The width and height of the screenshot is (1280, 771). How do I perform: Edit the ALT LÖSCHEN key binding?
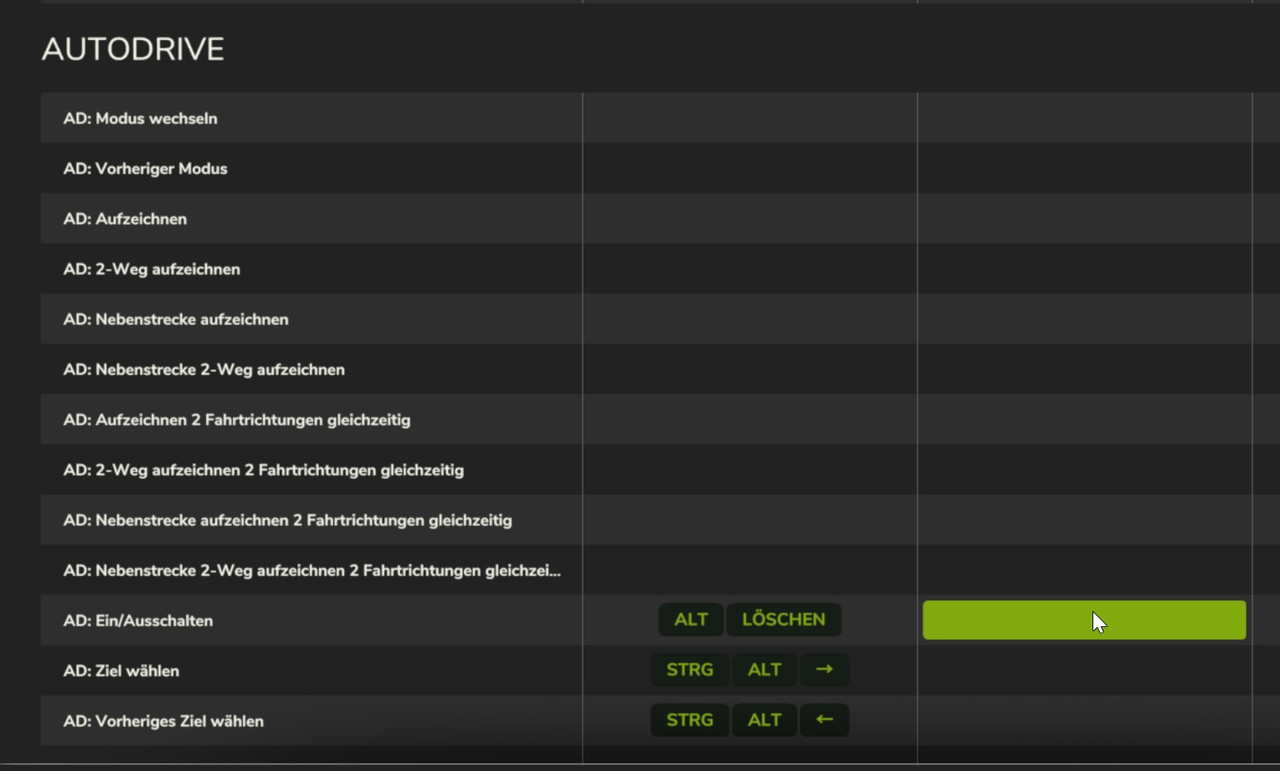[x=750, y=620]
